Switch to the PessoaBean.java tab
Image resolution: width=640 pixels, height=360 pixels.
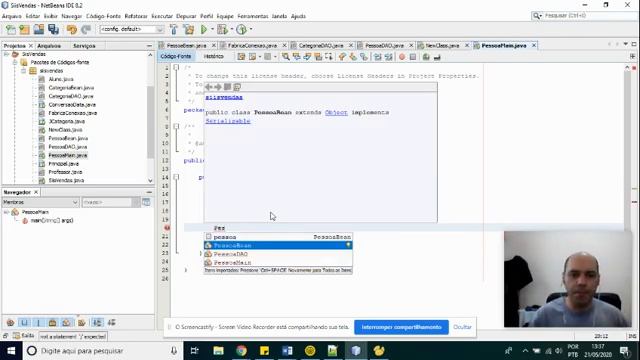[x=187, y=45]
